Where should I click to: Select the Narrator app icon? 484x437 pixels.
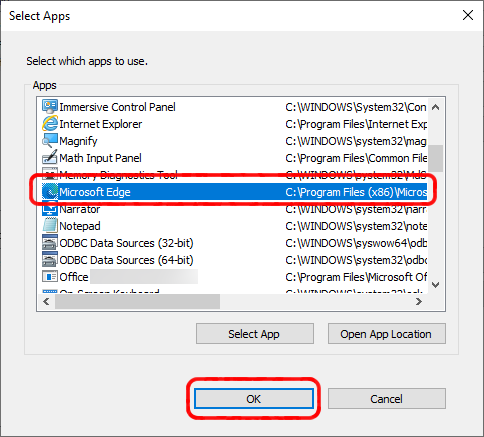coord(50,209)
